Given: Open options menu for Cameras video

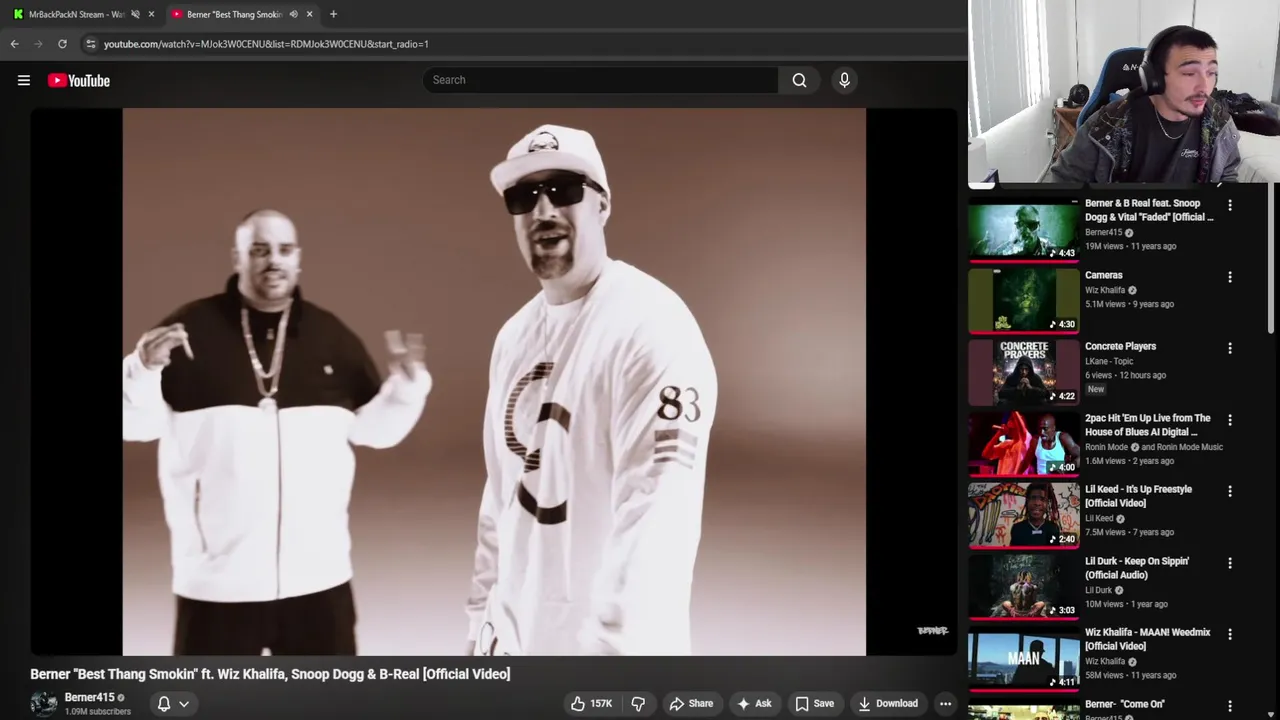Looking at the screenshot, I should pos(1230,277).
